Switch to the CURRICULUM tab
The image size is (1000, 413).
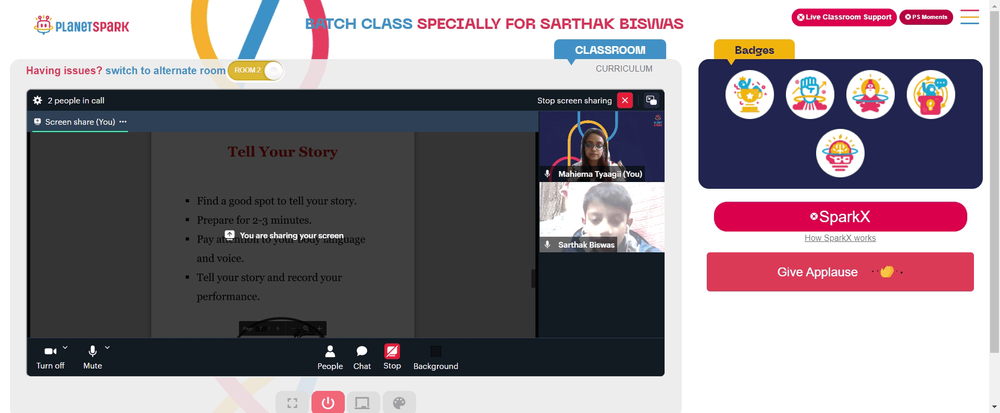point(624,69)
